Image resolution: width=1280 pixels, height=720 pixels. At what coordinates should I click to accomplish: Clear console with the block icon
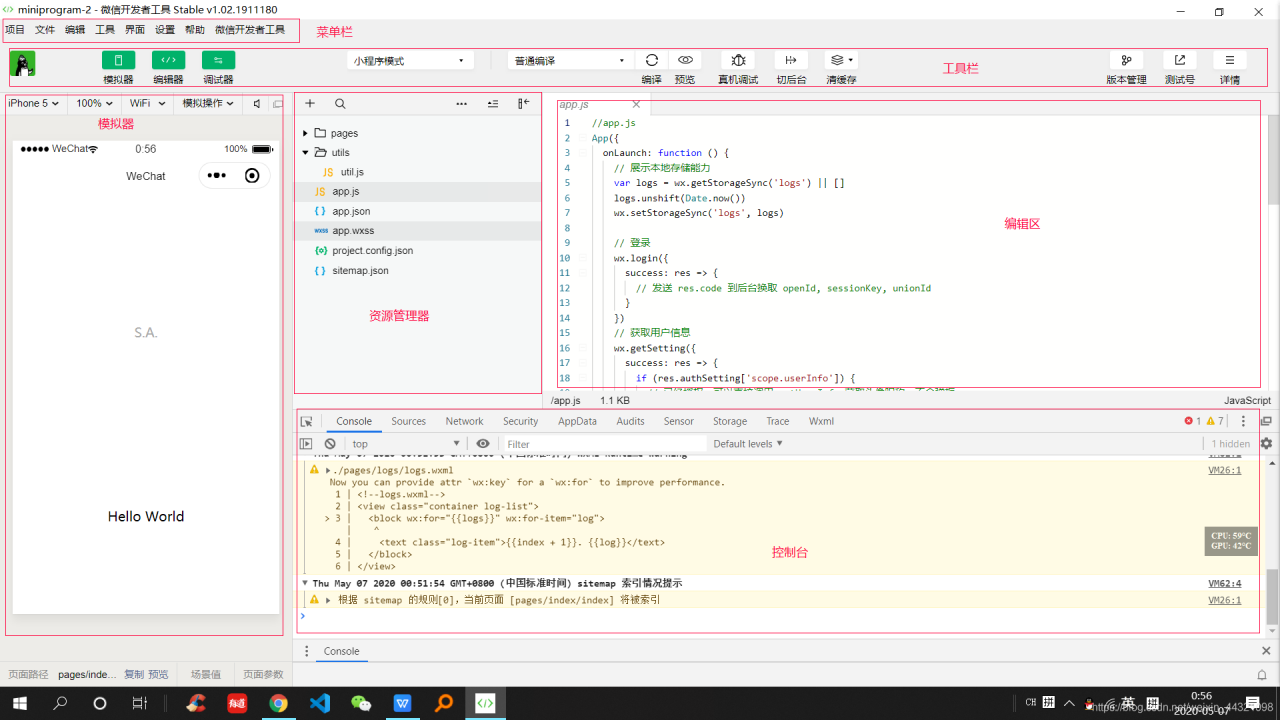[x=330, y=444]
